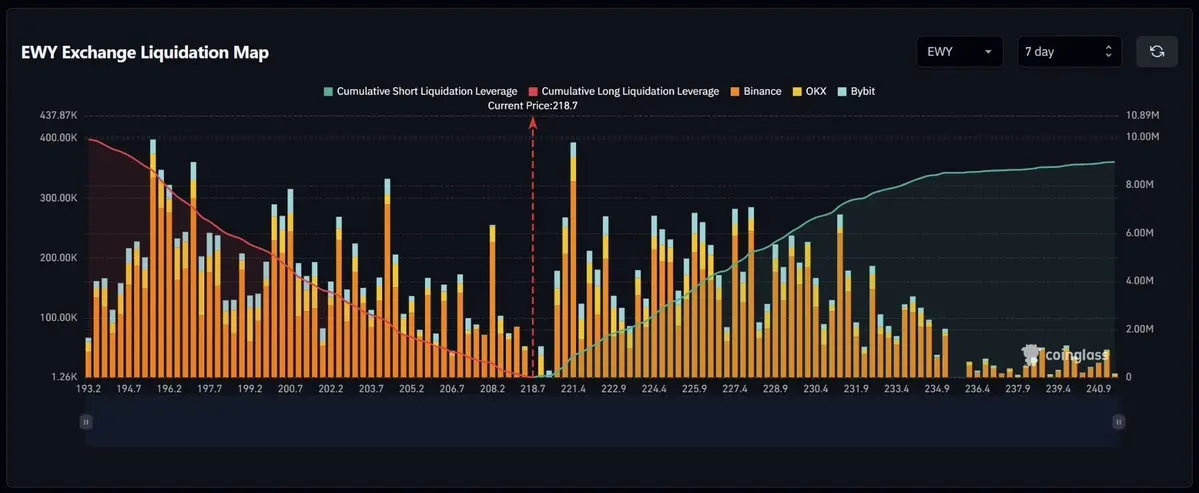Click the Current Price:218.7 label

[532, 105]
